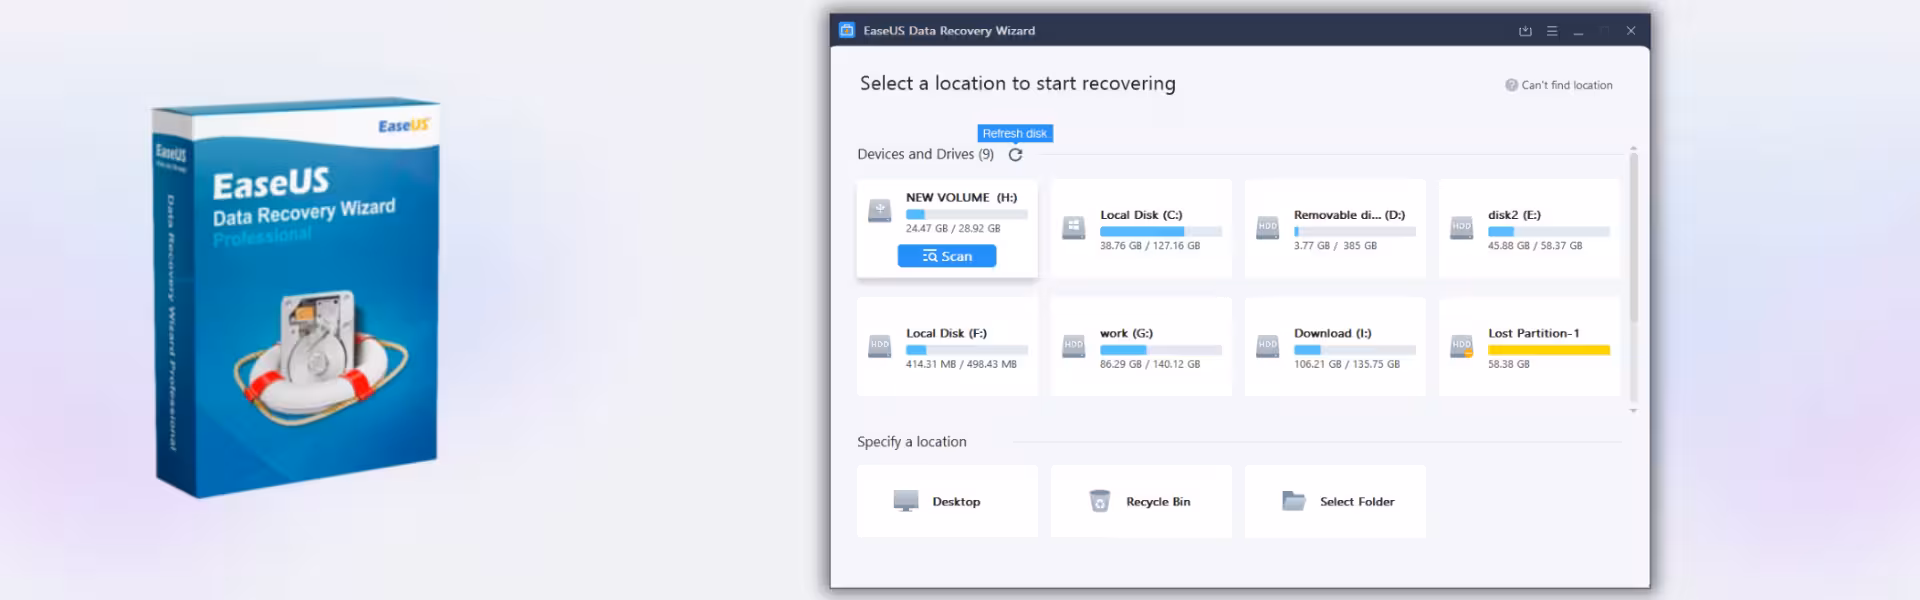
Task: Click the Lost Partition-1 yellow usage bar
Action: (1549, 350)
